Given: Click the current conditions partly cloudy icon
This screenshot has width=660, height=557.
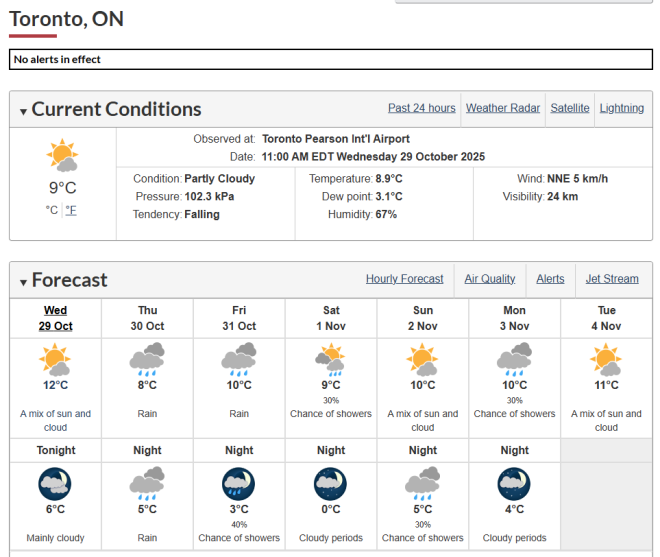Looking at the screenshot, I should tap(62, 157).
